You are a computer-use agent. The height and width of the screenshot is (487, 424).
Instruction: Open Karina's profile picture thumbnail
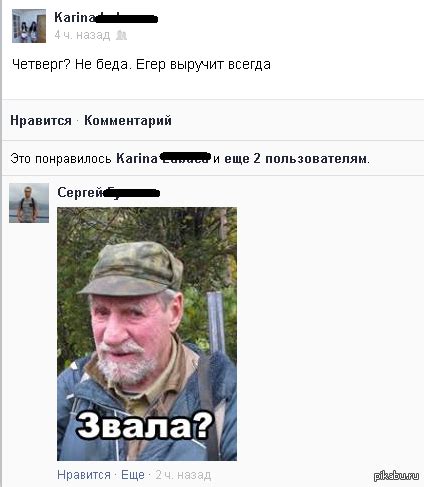tap(29, 26)
